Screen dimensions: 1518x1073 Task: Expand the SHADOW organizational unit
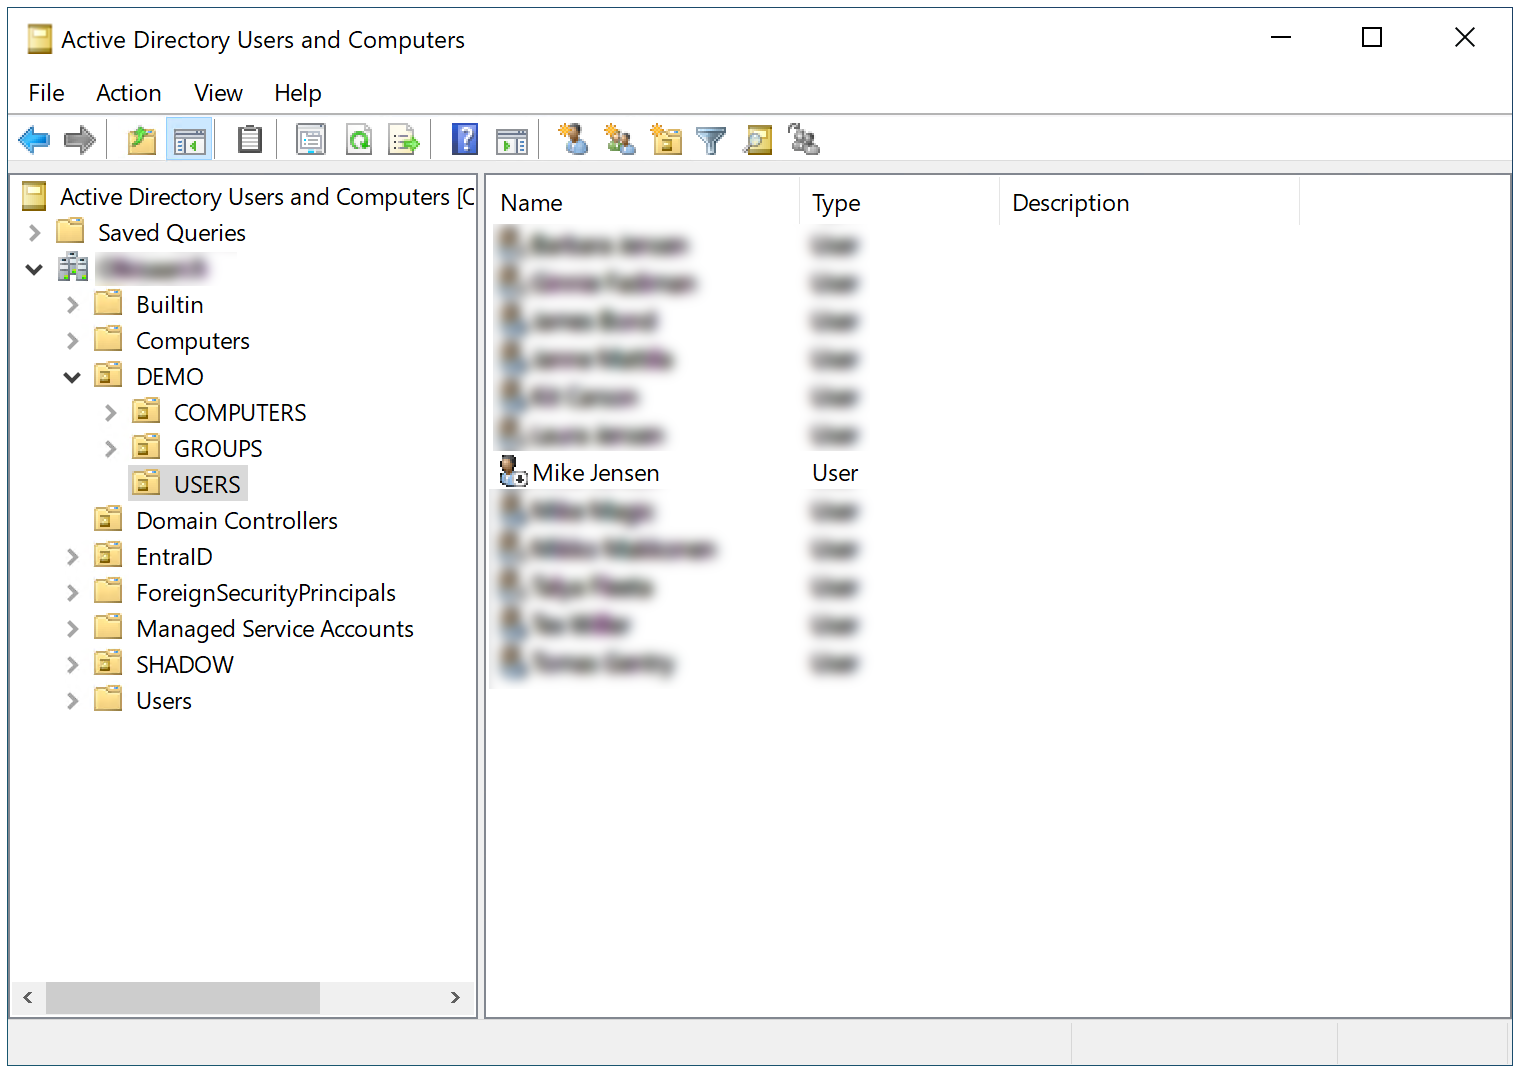click(72, 665)
